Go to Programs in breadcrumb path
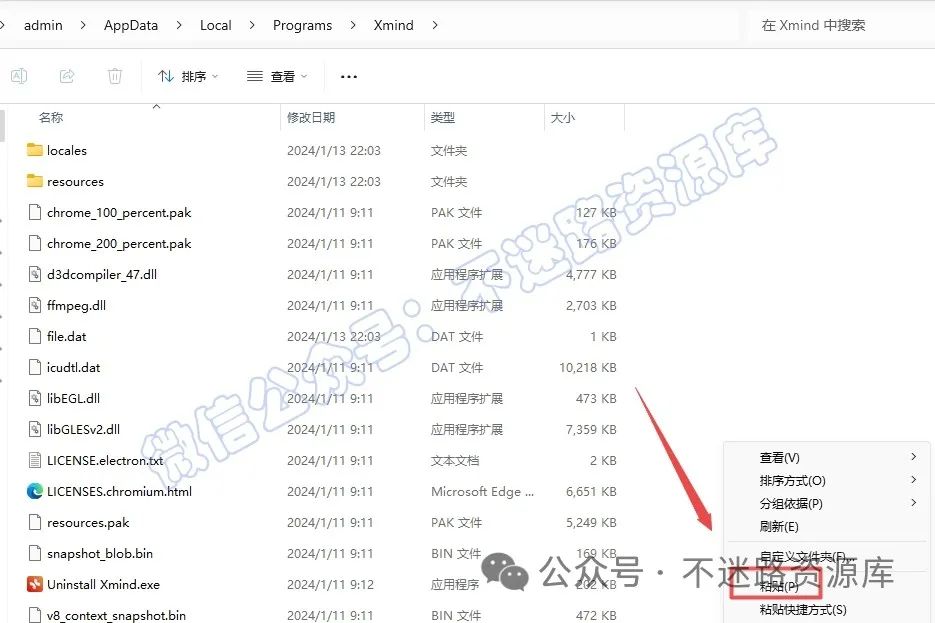935x623 pixels. coord(302,25)
